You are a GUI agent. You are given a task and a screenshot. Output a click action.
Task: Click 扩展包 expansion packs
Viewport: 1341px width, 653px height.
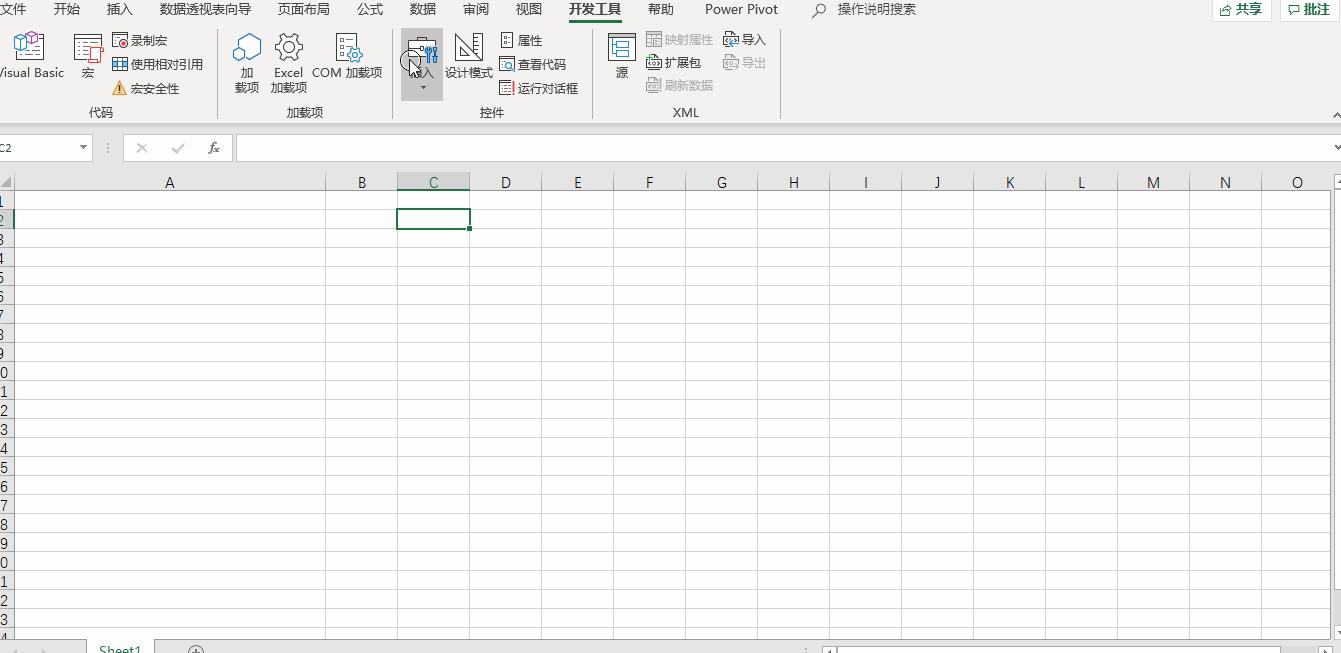[674, 63]
